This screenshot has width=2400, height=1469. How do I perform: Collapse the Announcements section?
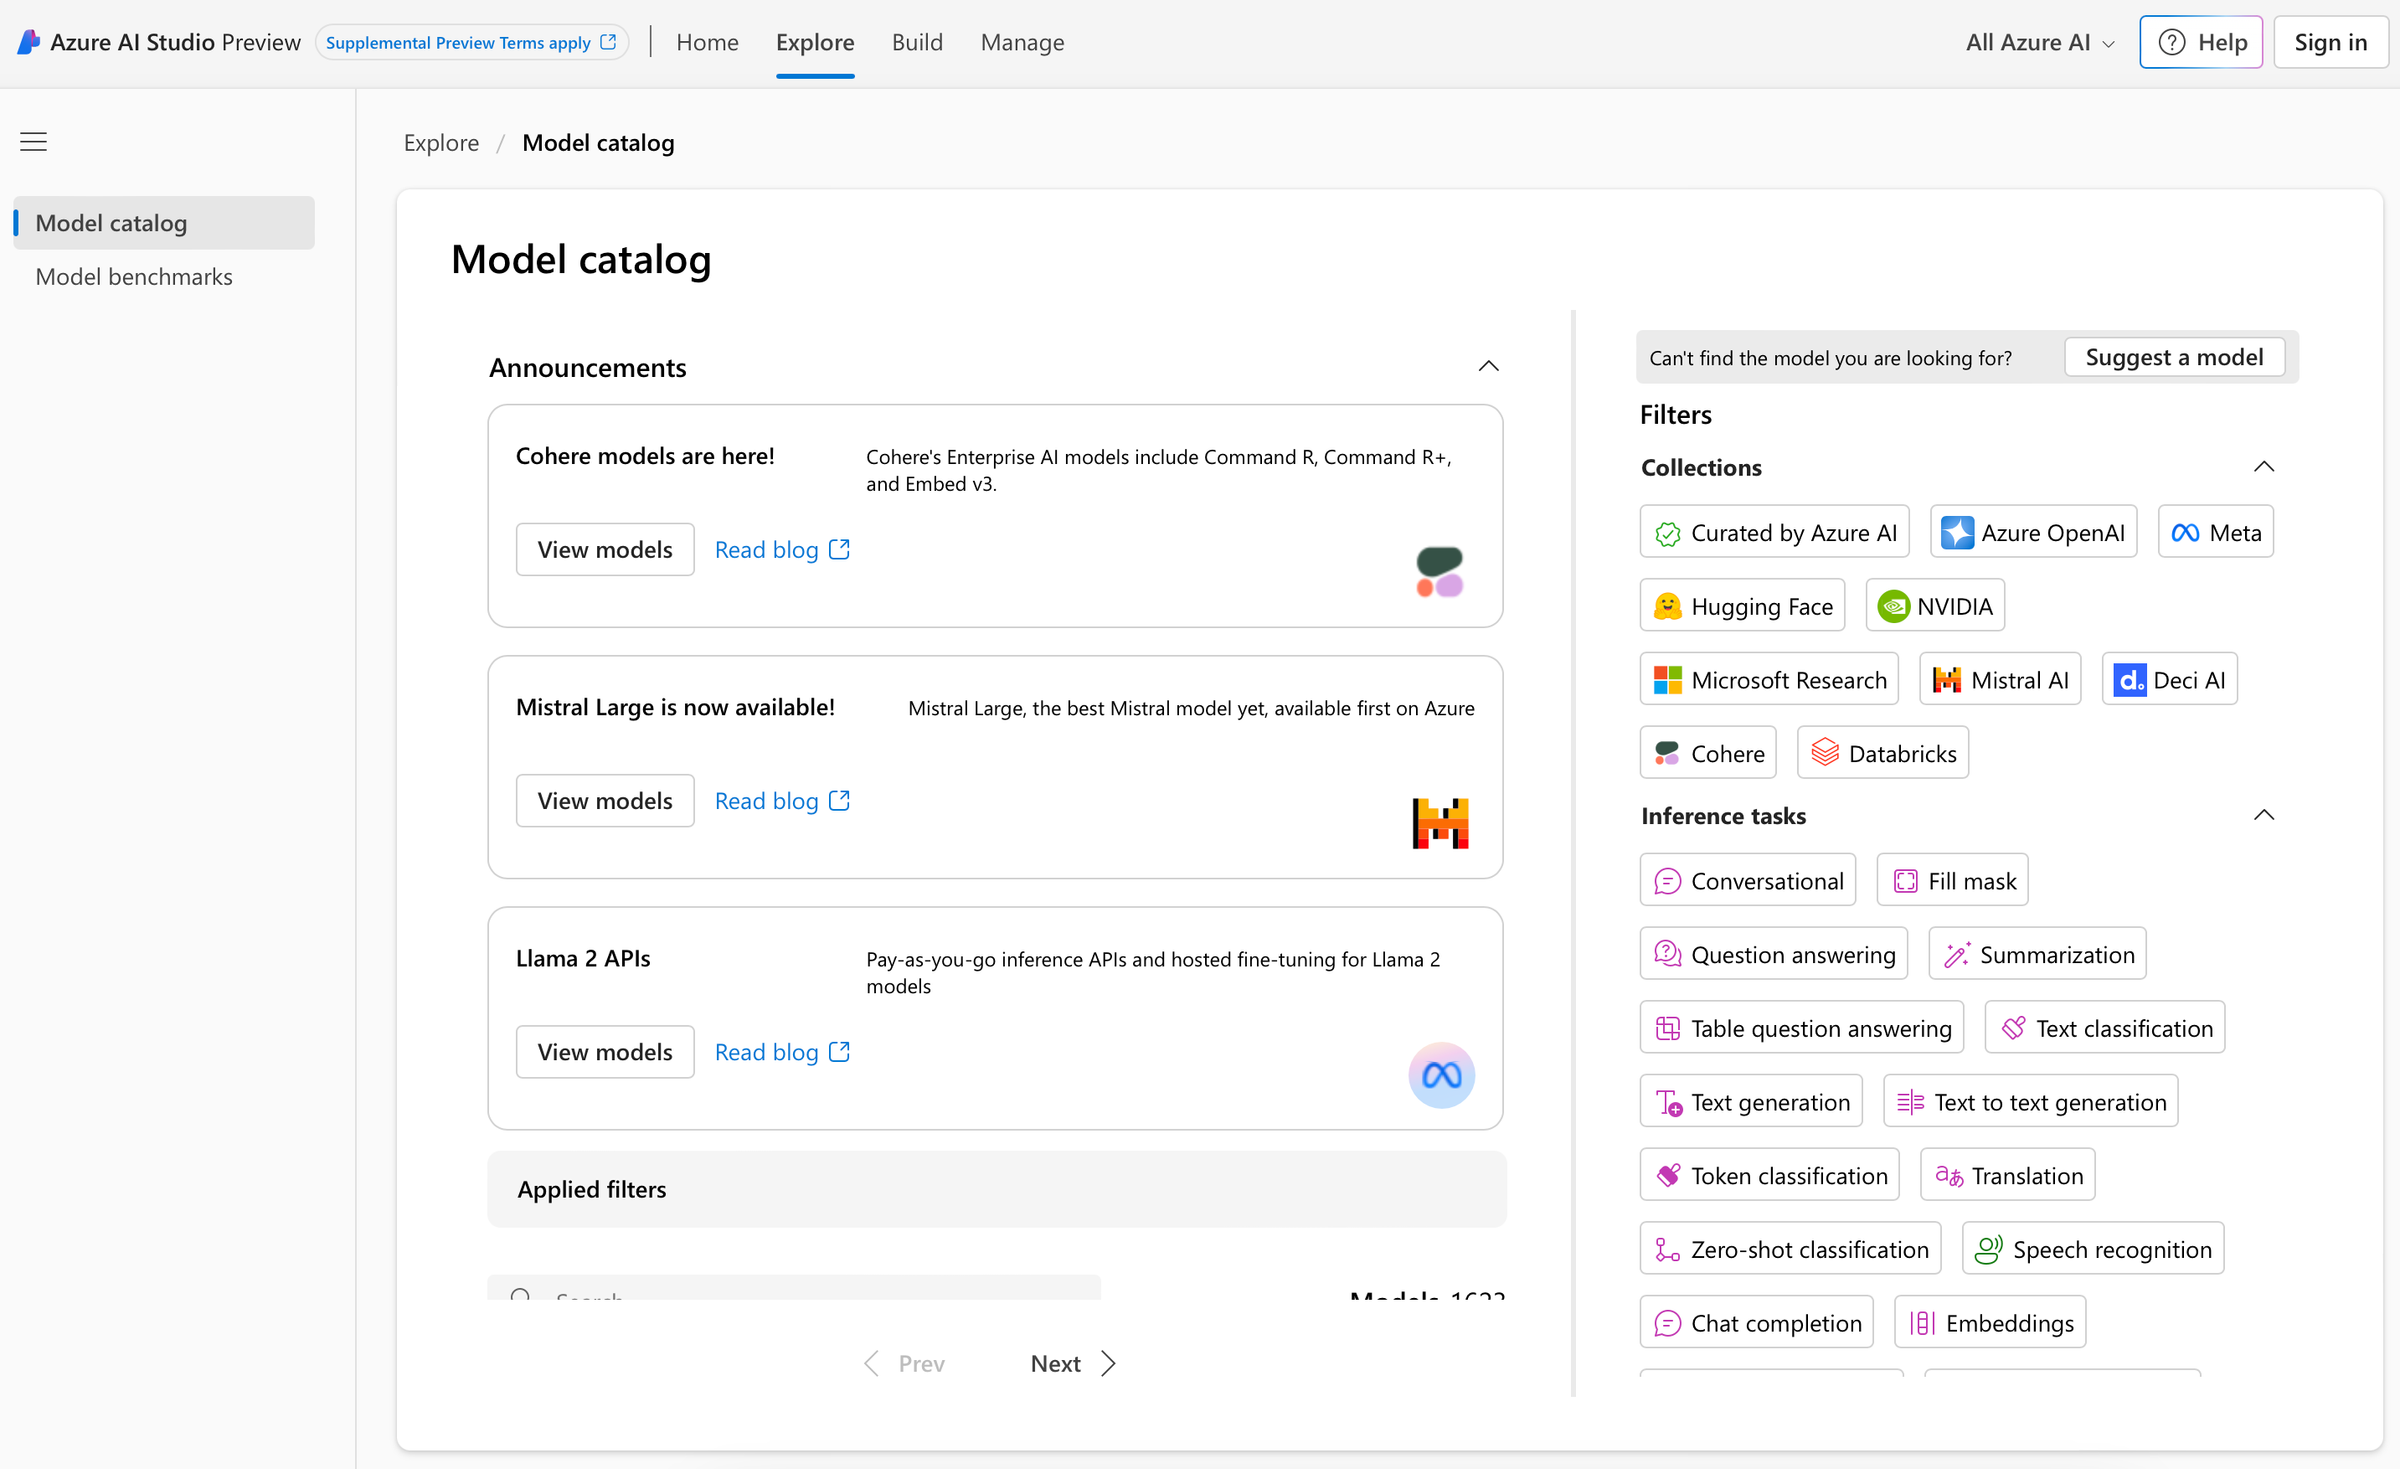(x=1488, y=366)
